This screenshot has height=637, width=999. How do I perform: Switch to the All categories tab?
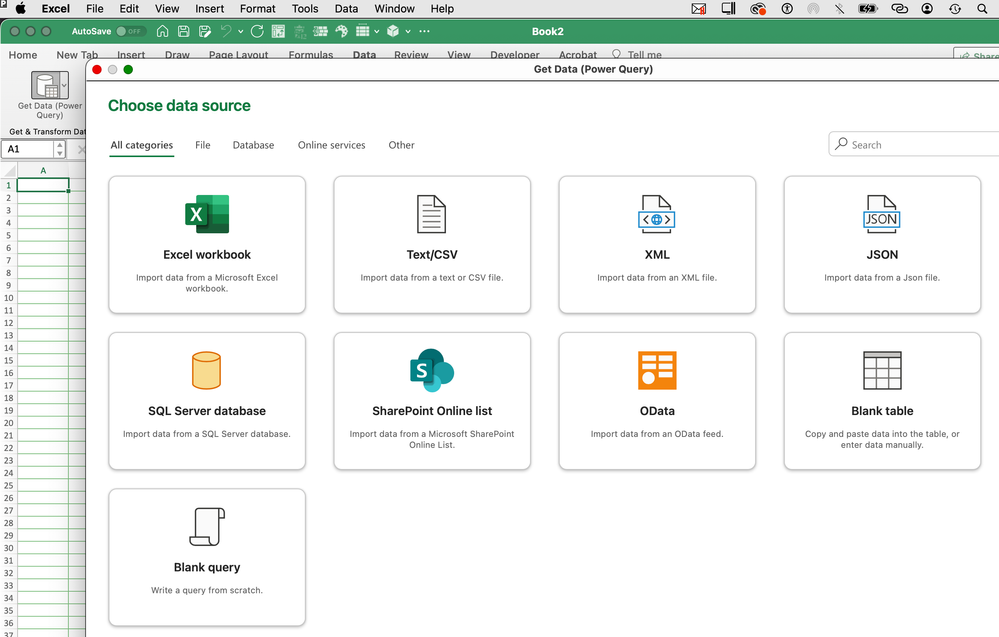point(141,145)
